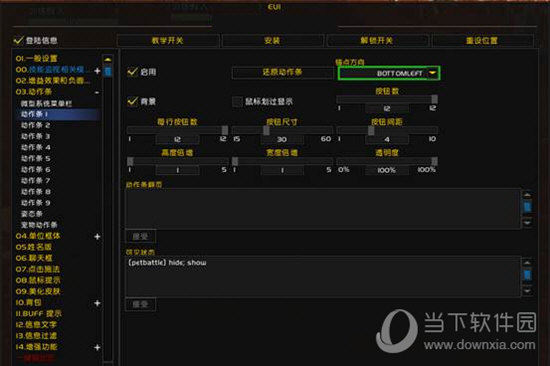Open 07.点击施法 click-cast section
Image resolution: width=550 pixels, height=366 pixels.
pos(38,269)
